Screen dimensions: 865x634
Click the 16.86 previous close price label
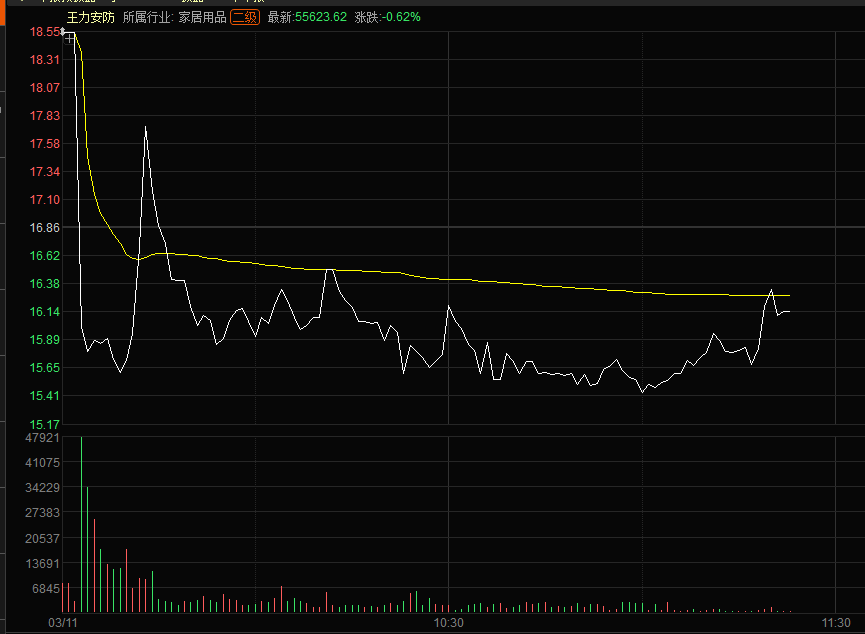(x=45, y=228)
